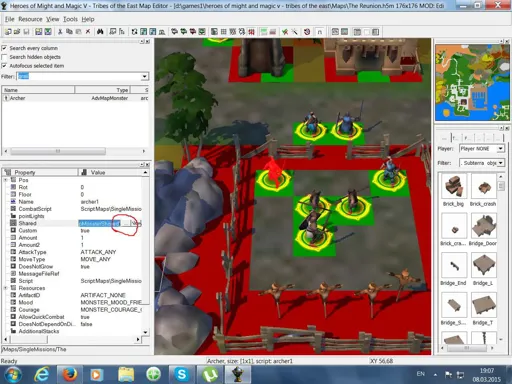Click the magic wand icon in toolbar
The width and height of the screenshot is (512, 384).
pos(295,32)
